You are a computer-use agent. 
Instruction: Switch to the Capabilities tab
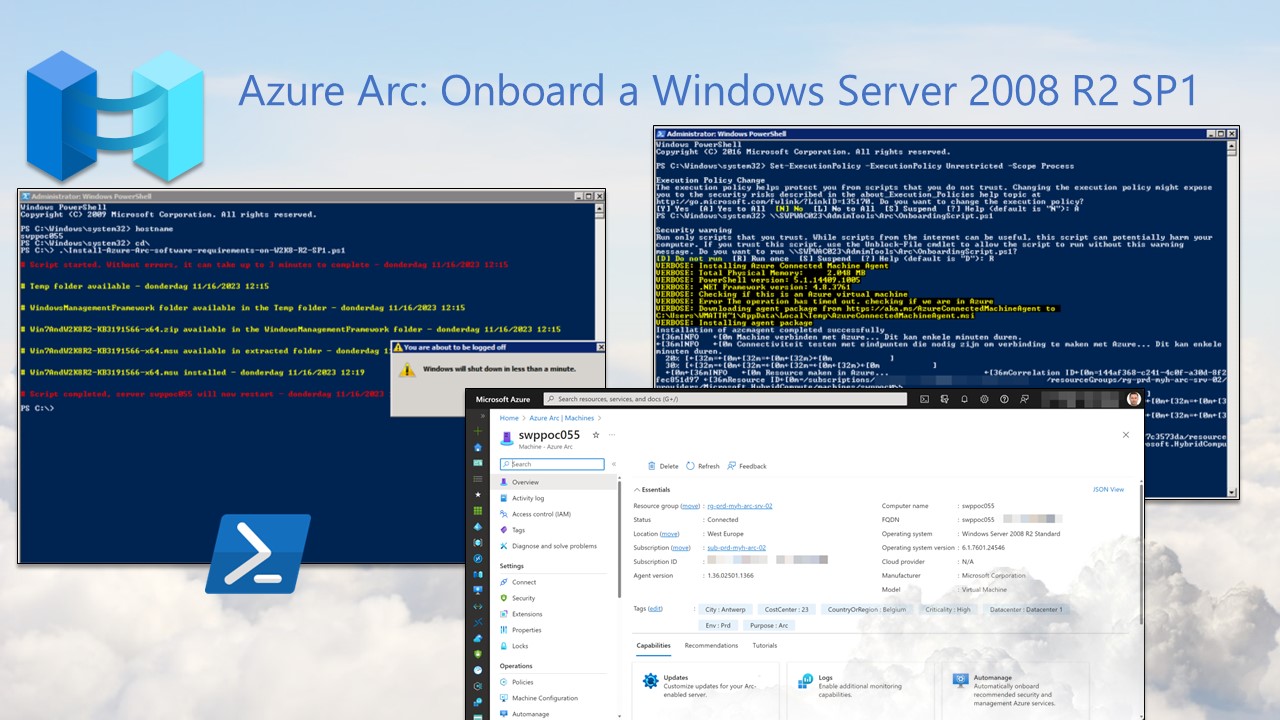[654, 646]
